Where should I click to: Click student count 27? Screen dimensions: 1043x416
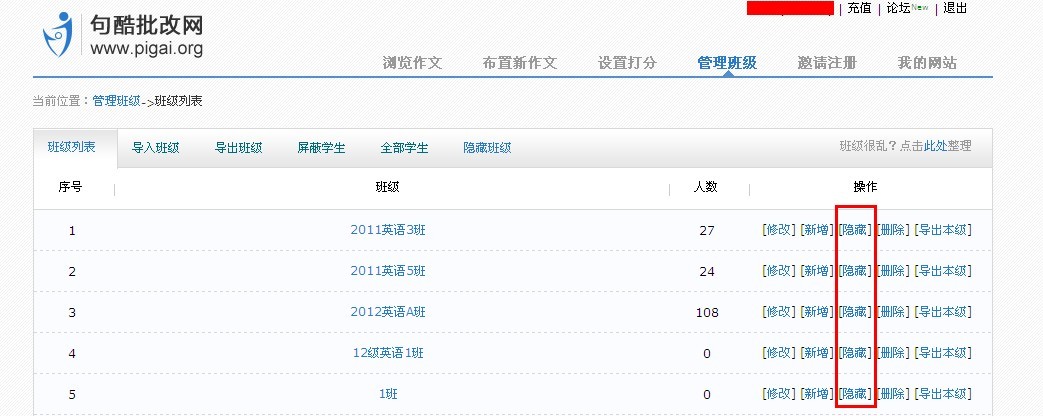click(x=706, y=231)
